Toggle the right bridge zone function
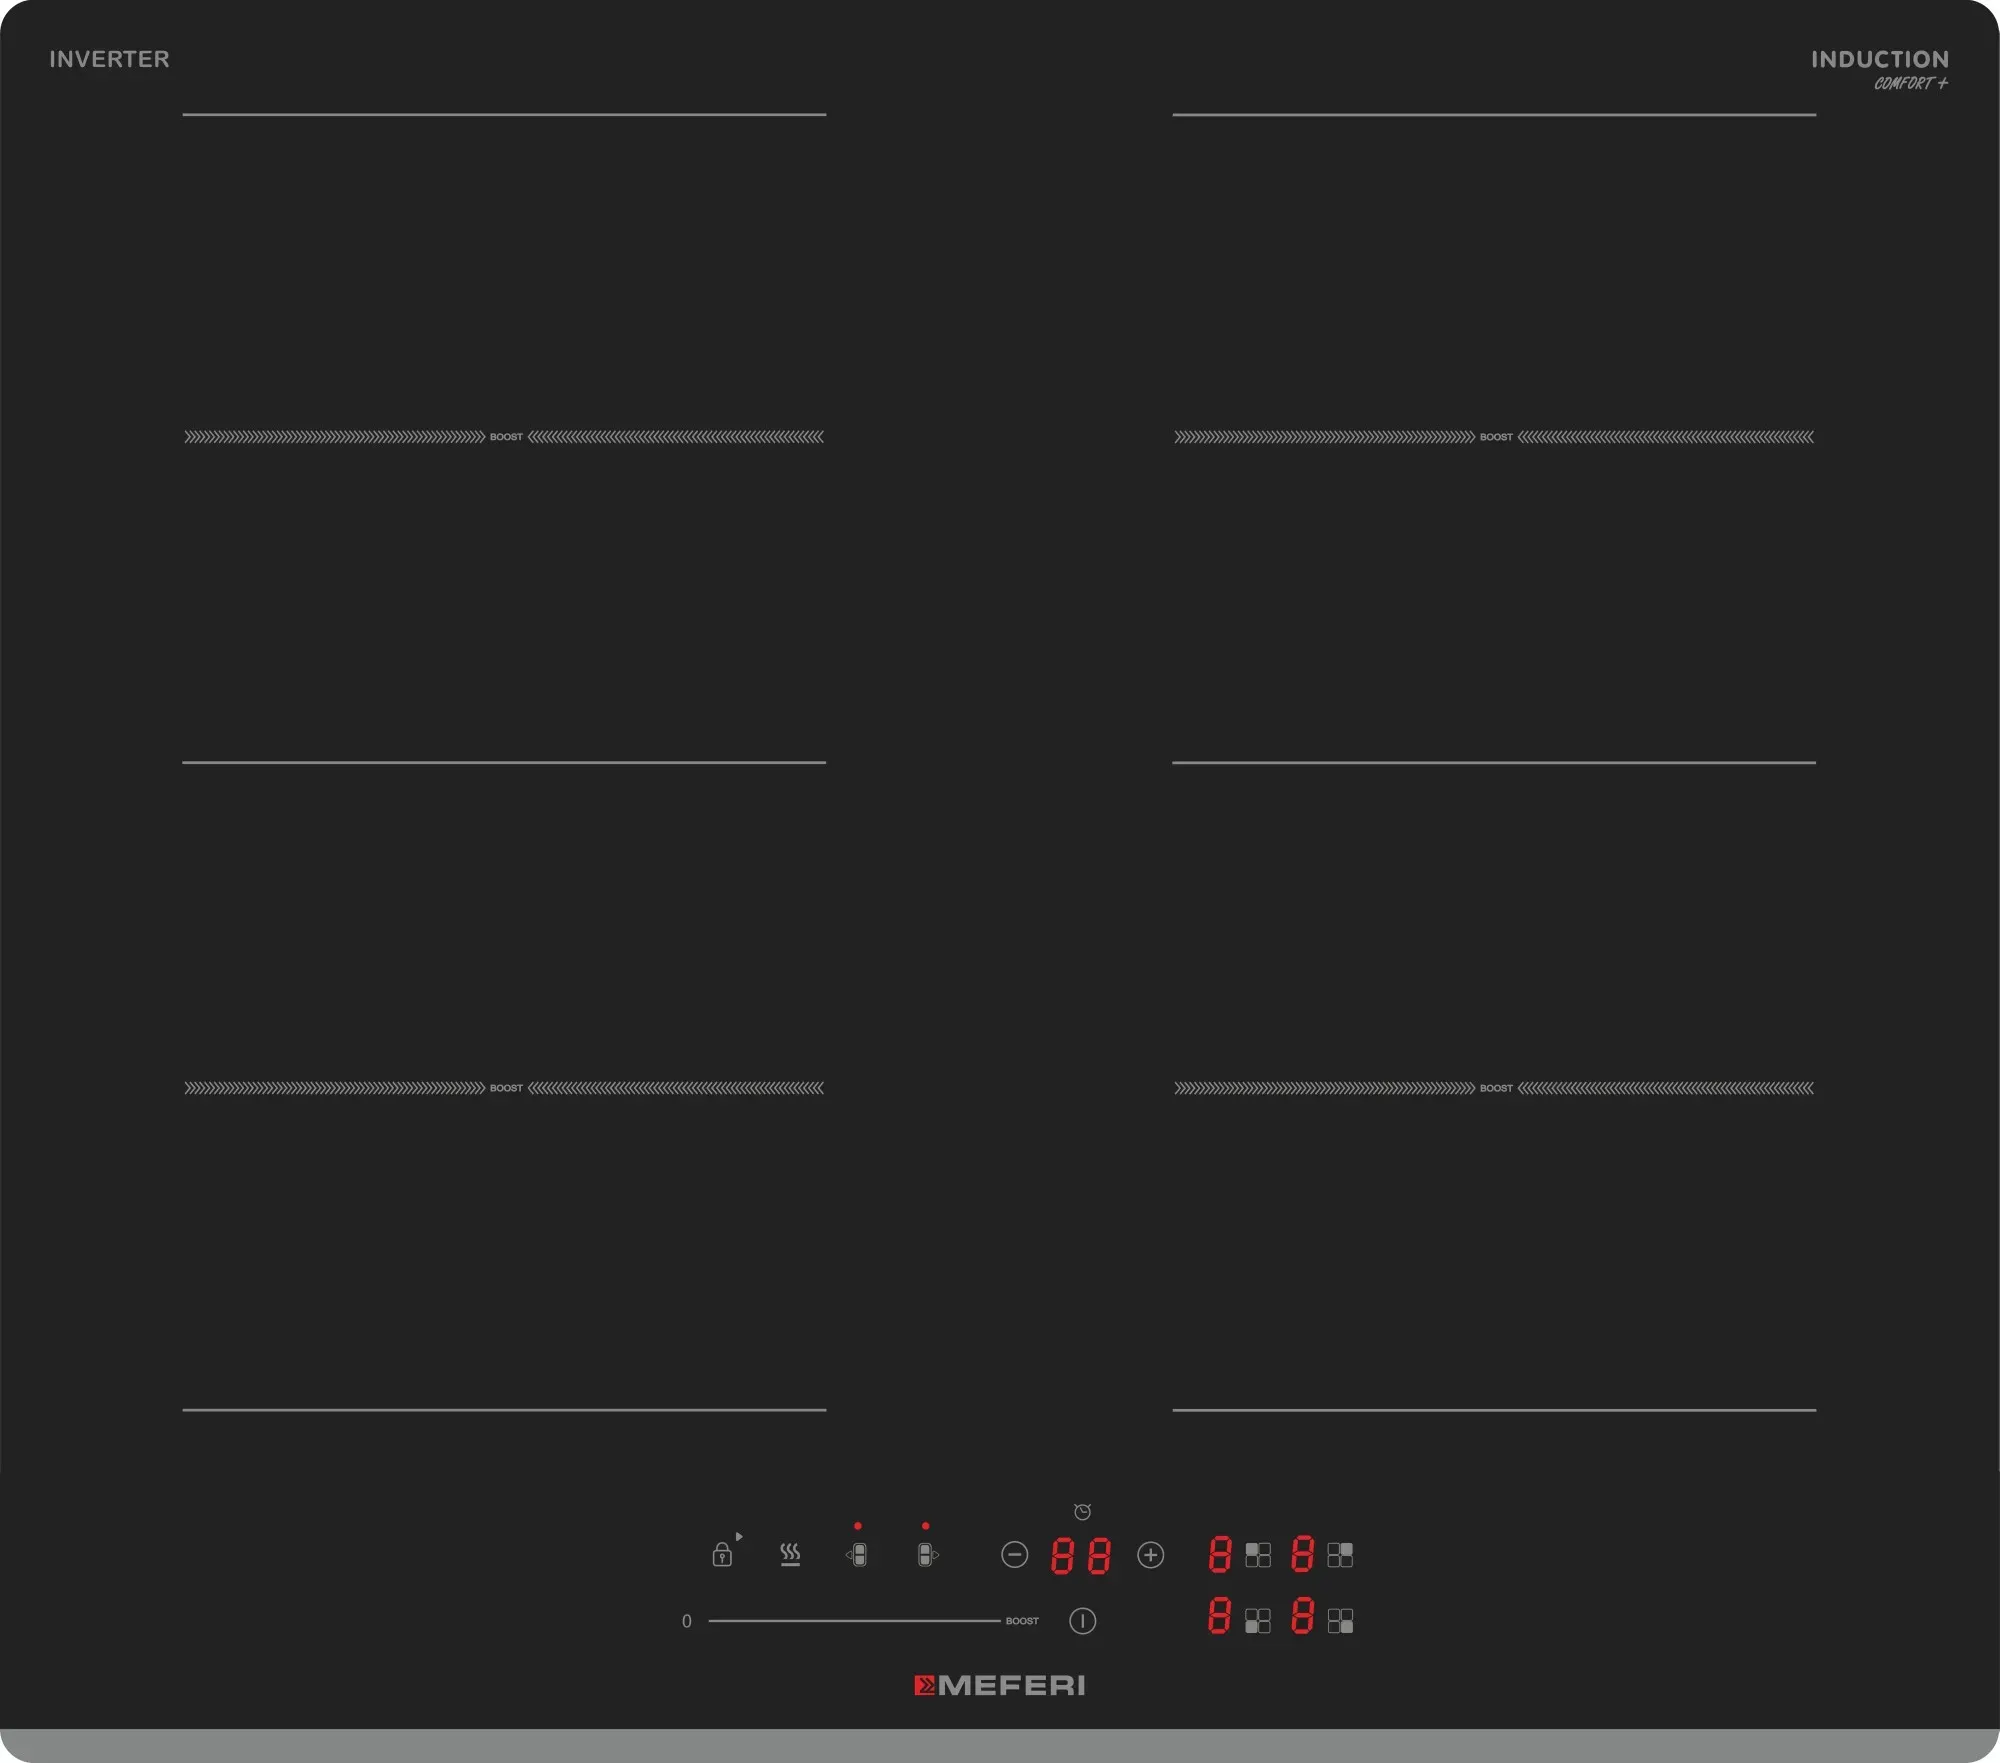The height and width of the screenshot is (1763, 2000). pos(926,1554)
